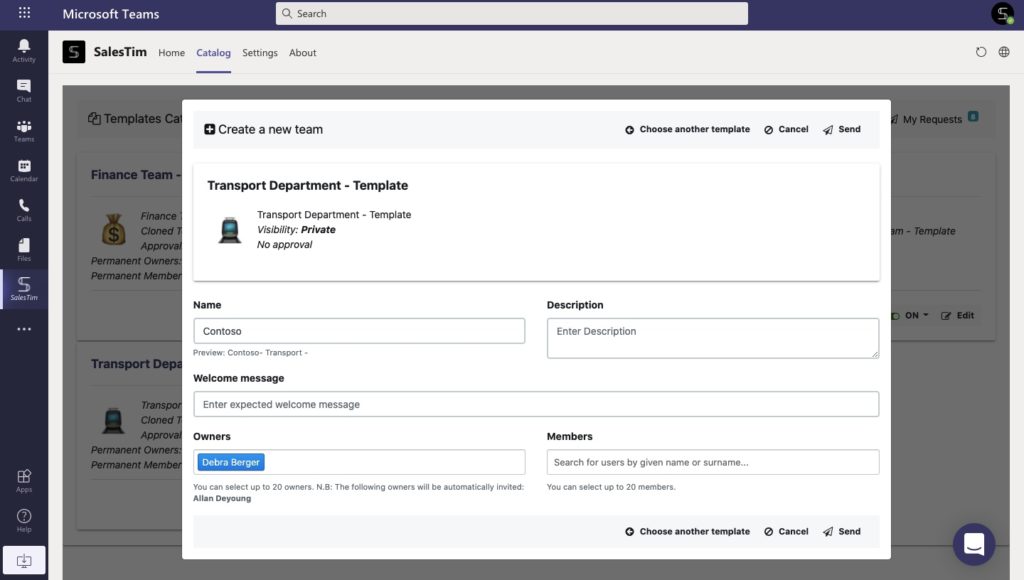This screenshot has width=1024, height=580.
Task: Click the Create a new team heading
Action: coord(263,129)
